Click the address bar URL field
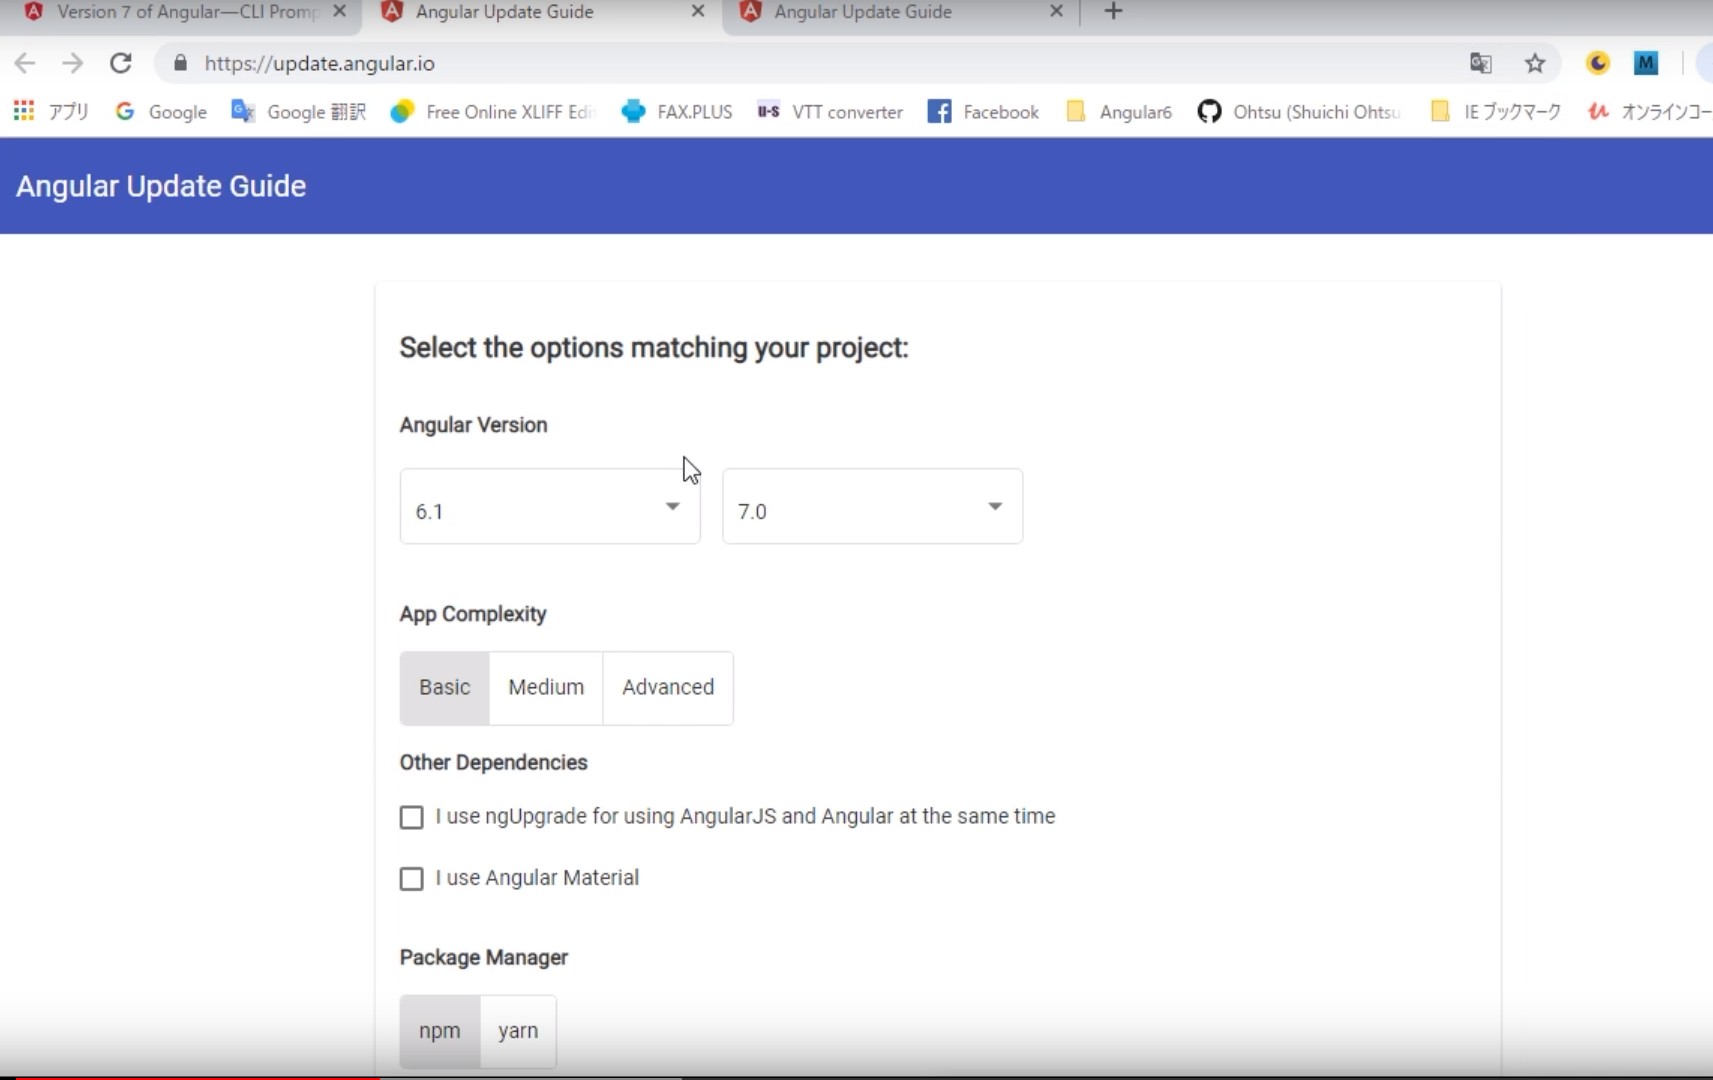The width and height of the screenshot is (1713, 1080). 800,64
